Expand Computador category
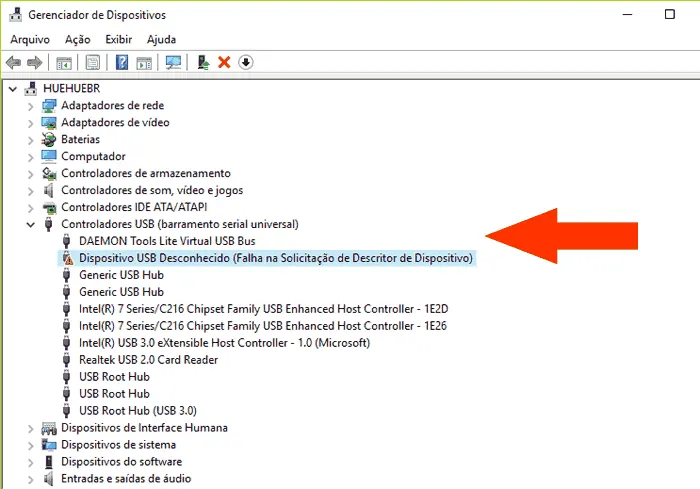This screenshot has height=489, width=700. pyautogui.click(x=30, y=157)
